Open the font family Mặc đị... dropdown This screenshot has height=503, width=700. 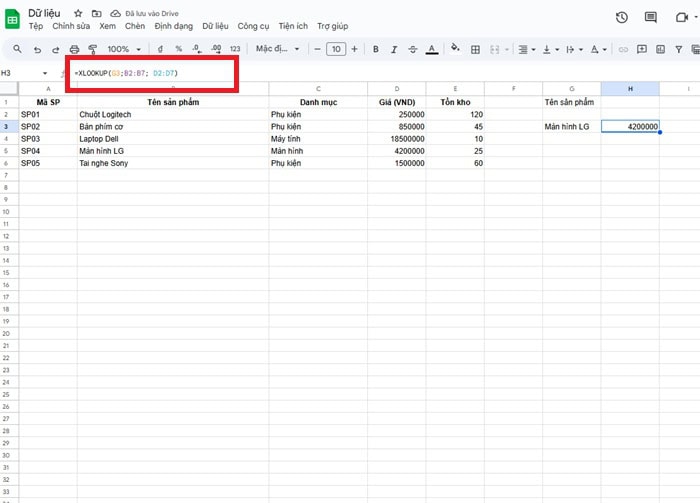tap(277, 49)
